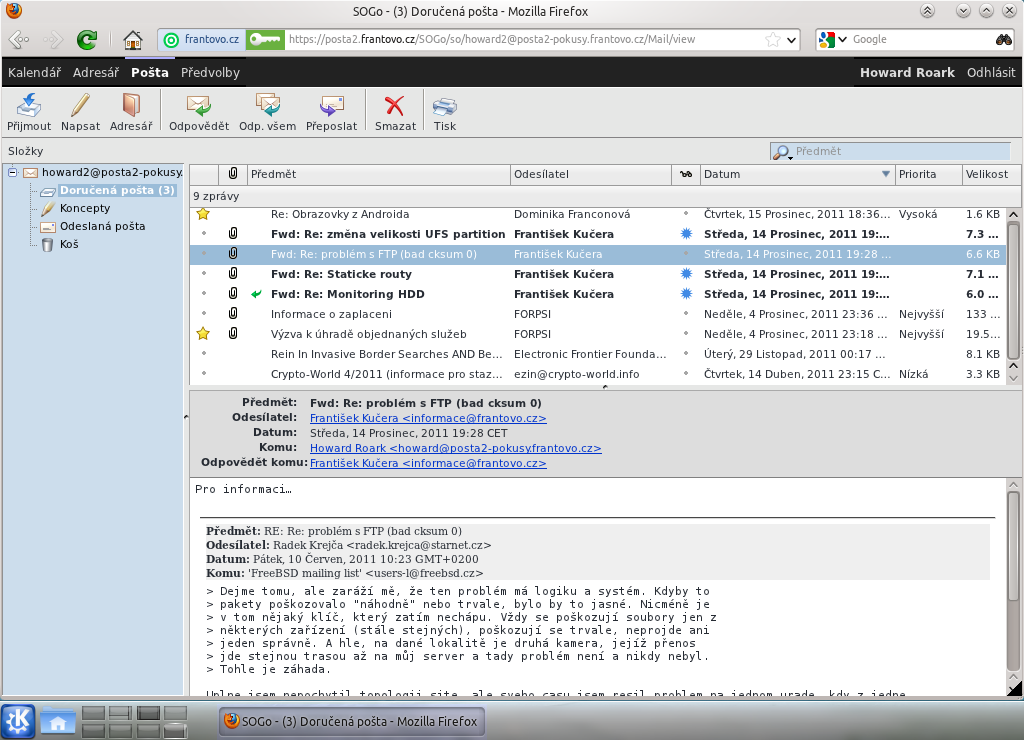The height and width of the screenshot is (740, 1024).
Task: Open the Adresář address book toolbar icon
Action: 131,106
